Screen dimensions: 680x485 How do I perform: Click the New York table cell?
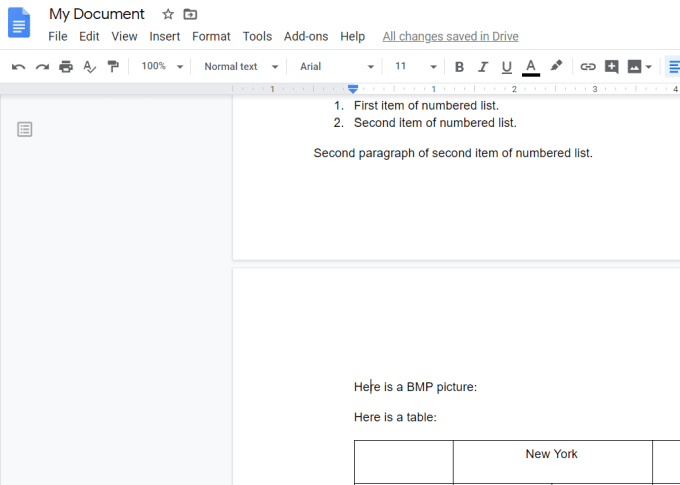tap(552, 461)
